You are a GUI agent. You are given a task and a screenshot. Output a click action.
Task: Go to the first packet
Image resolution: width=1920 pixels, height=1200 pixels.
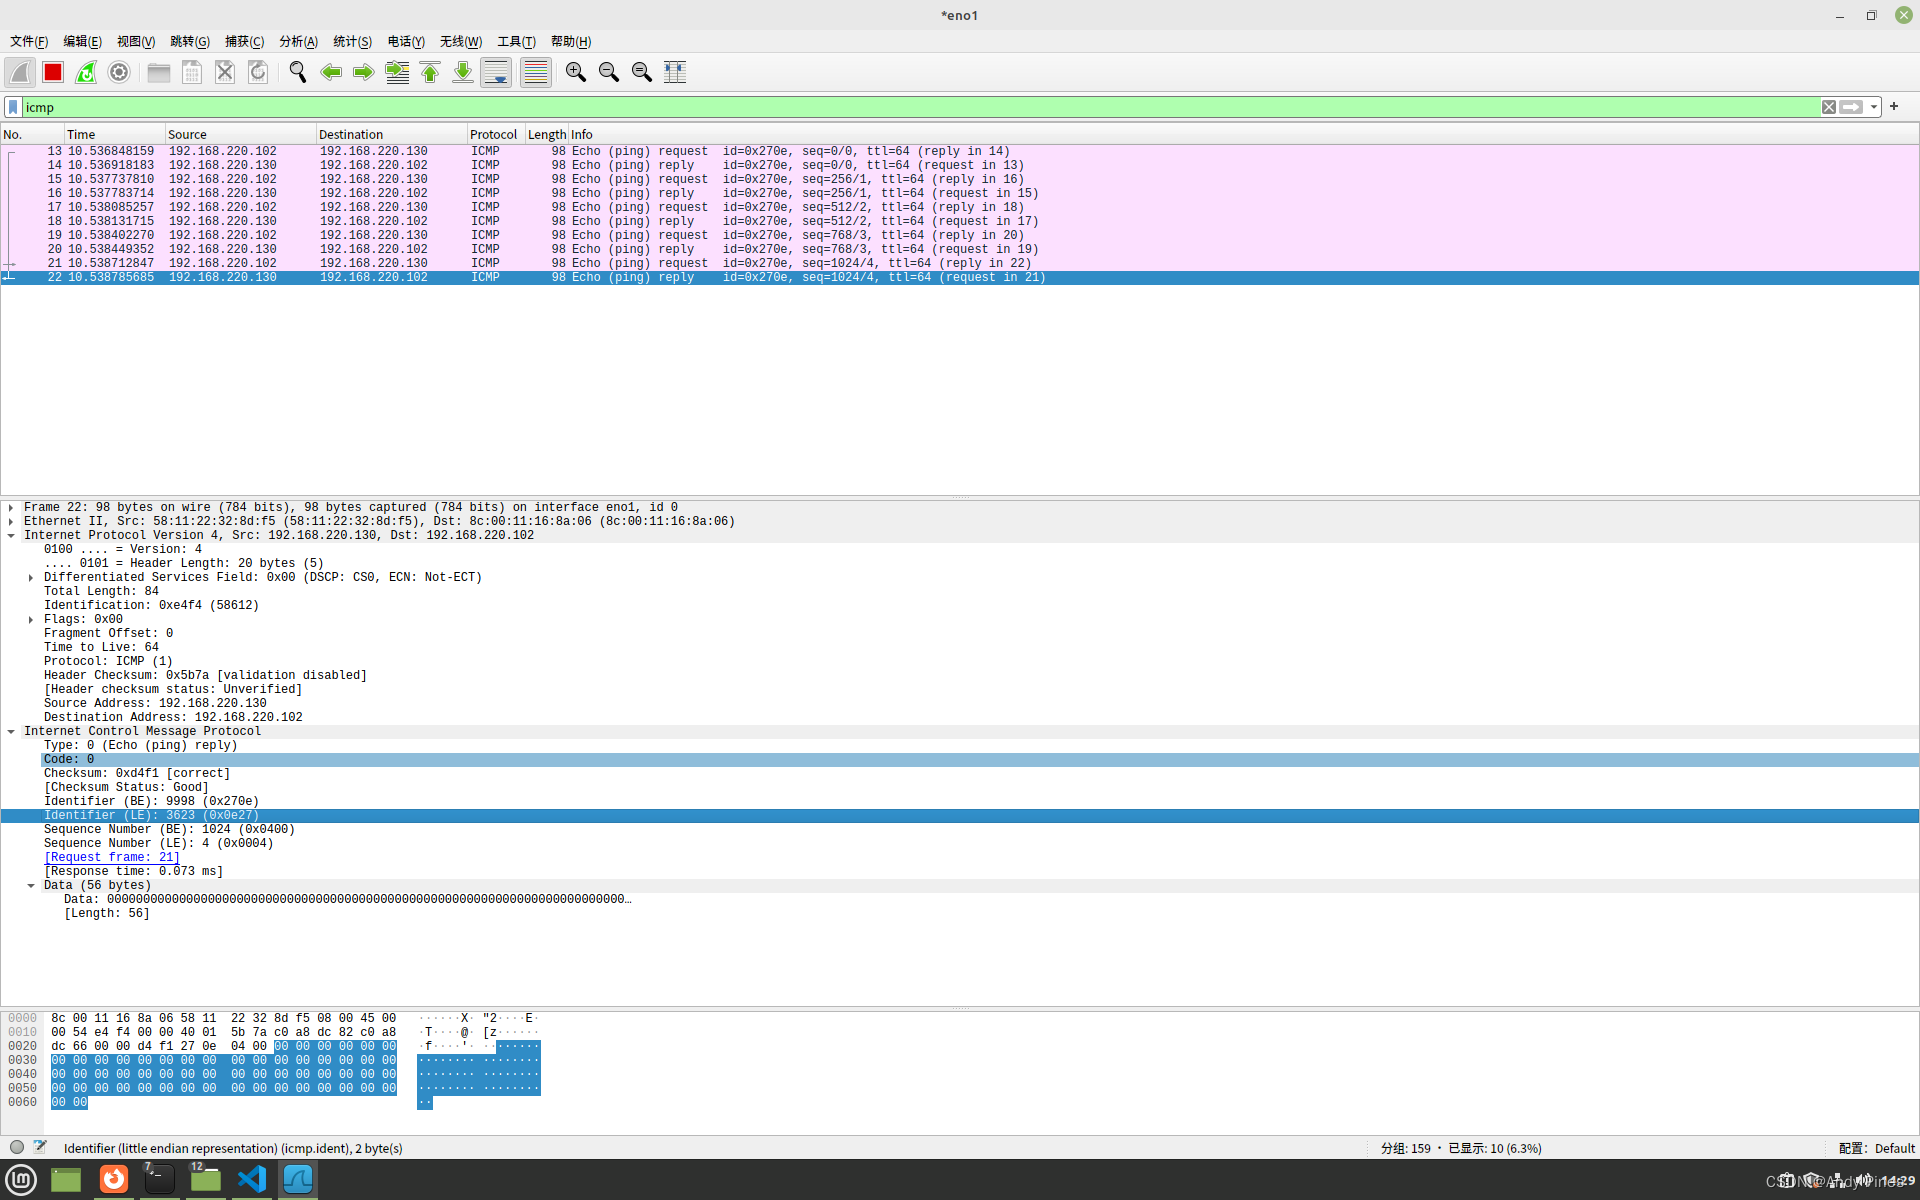point(430,72)
